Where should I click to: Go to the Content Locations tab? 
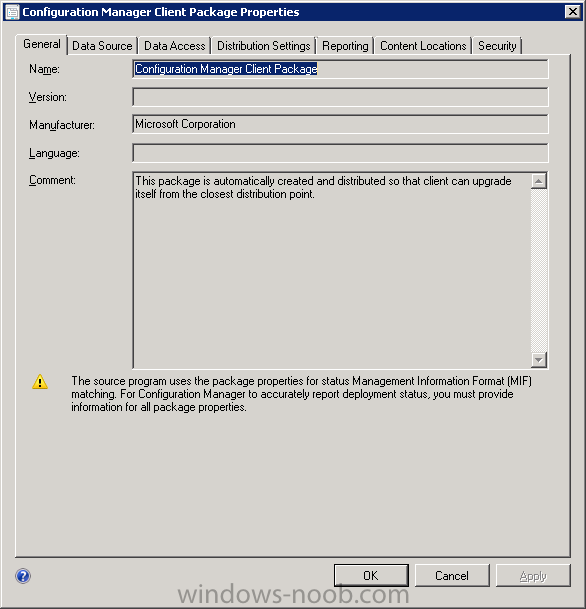coord(423,46)
